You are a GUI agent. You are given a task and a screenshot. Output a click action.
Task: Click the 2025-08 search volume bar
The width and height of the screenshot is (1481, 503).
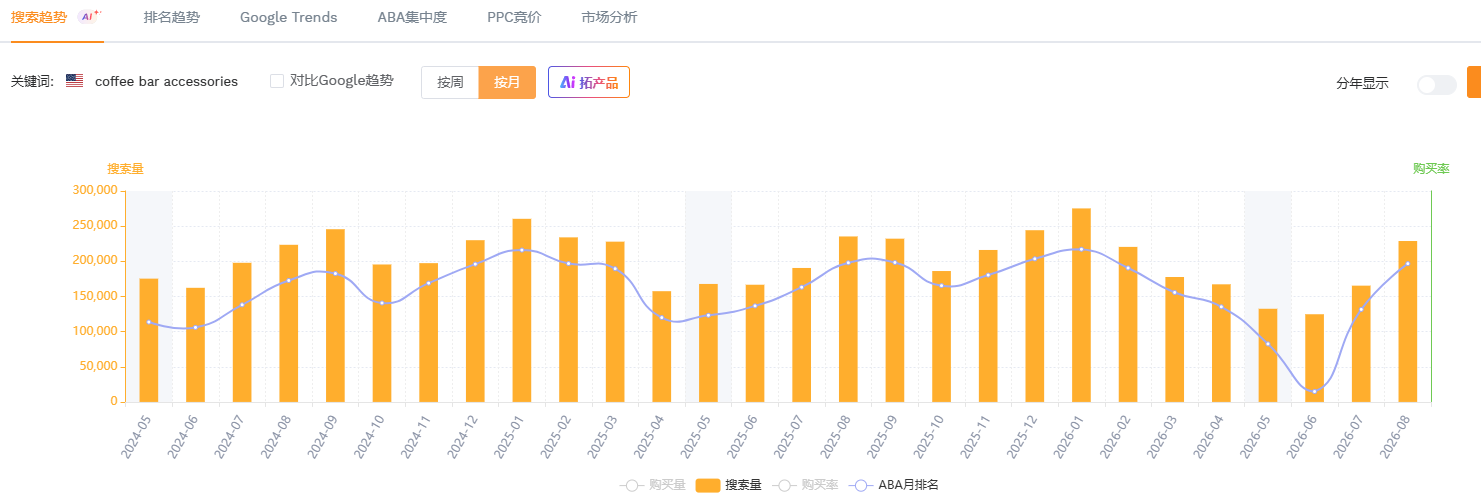tap(848, 319)
